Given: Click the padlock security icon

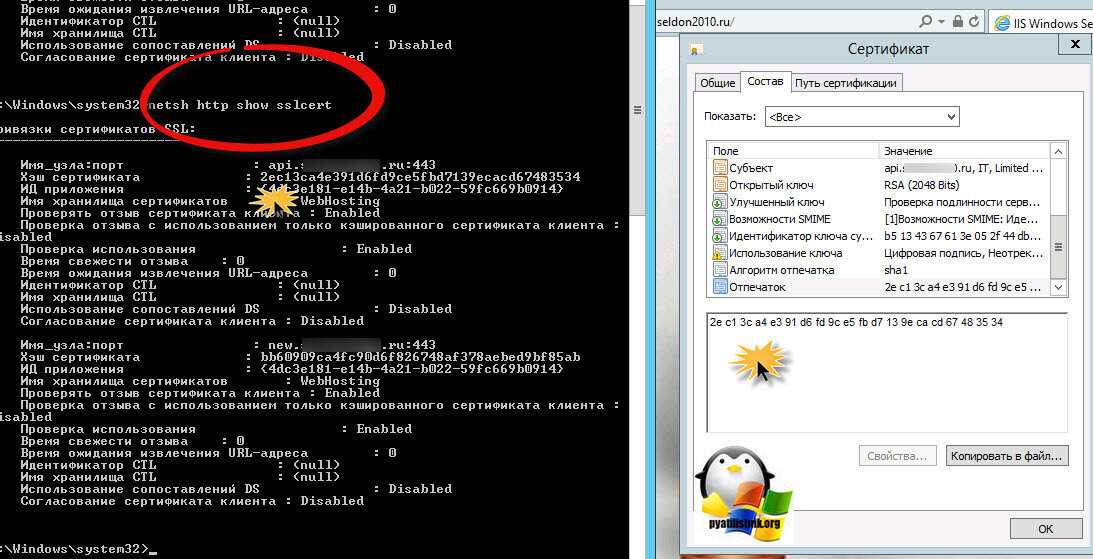Looking at the screenshot, I should pos(957,21).
